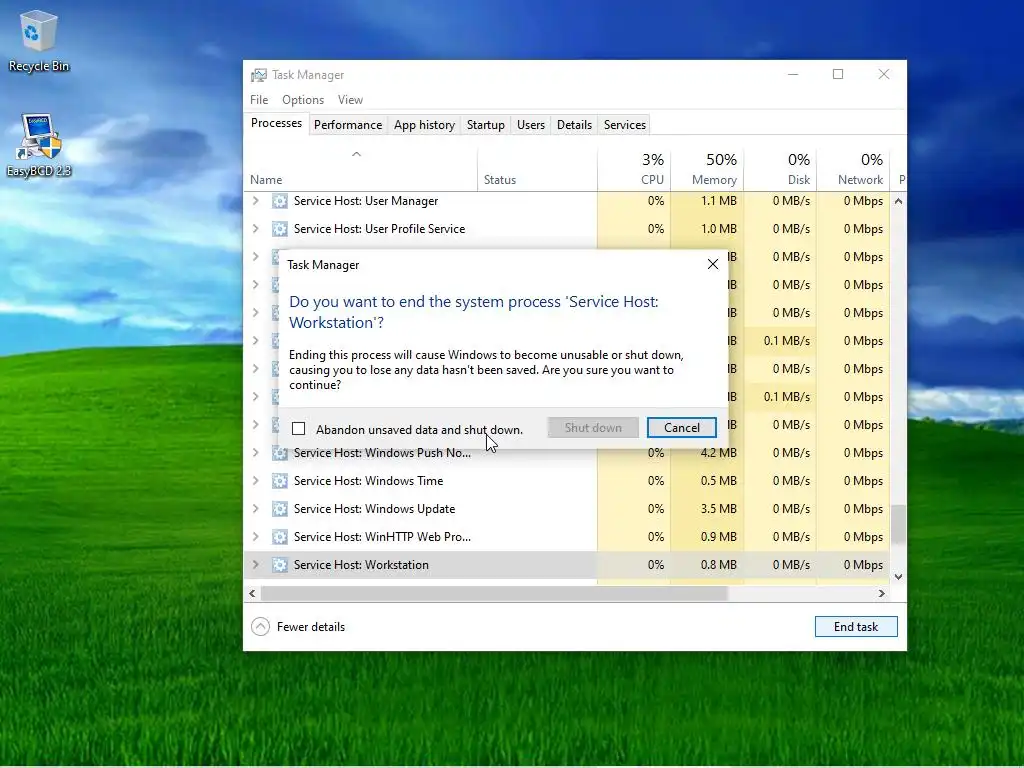The height and width of the screenshot is (768, 1024).
Task: Click the scroll up arrow of process list
Action: (x=899, y=201)
